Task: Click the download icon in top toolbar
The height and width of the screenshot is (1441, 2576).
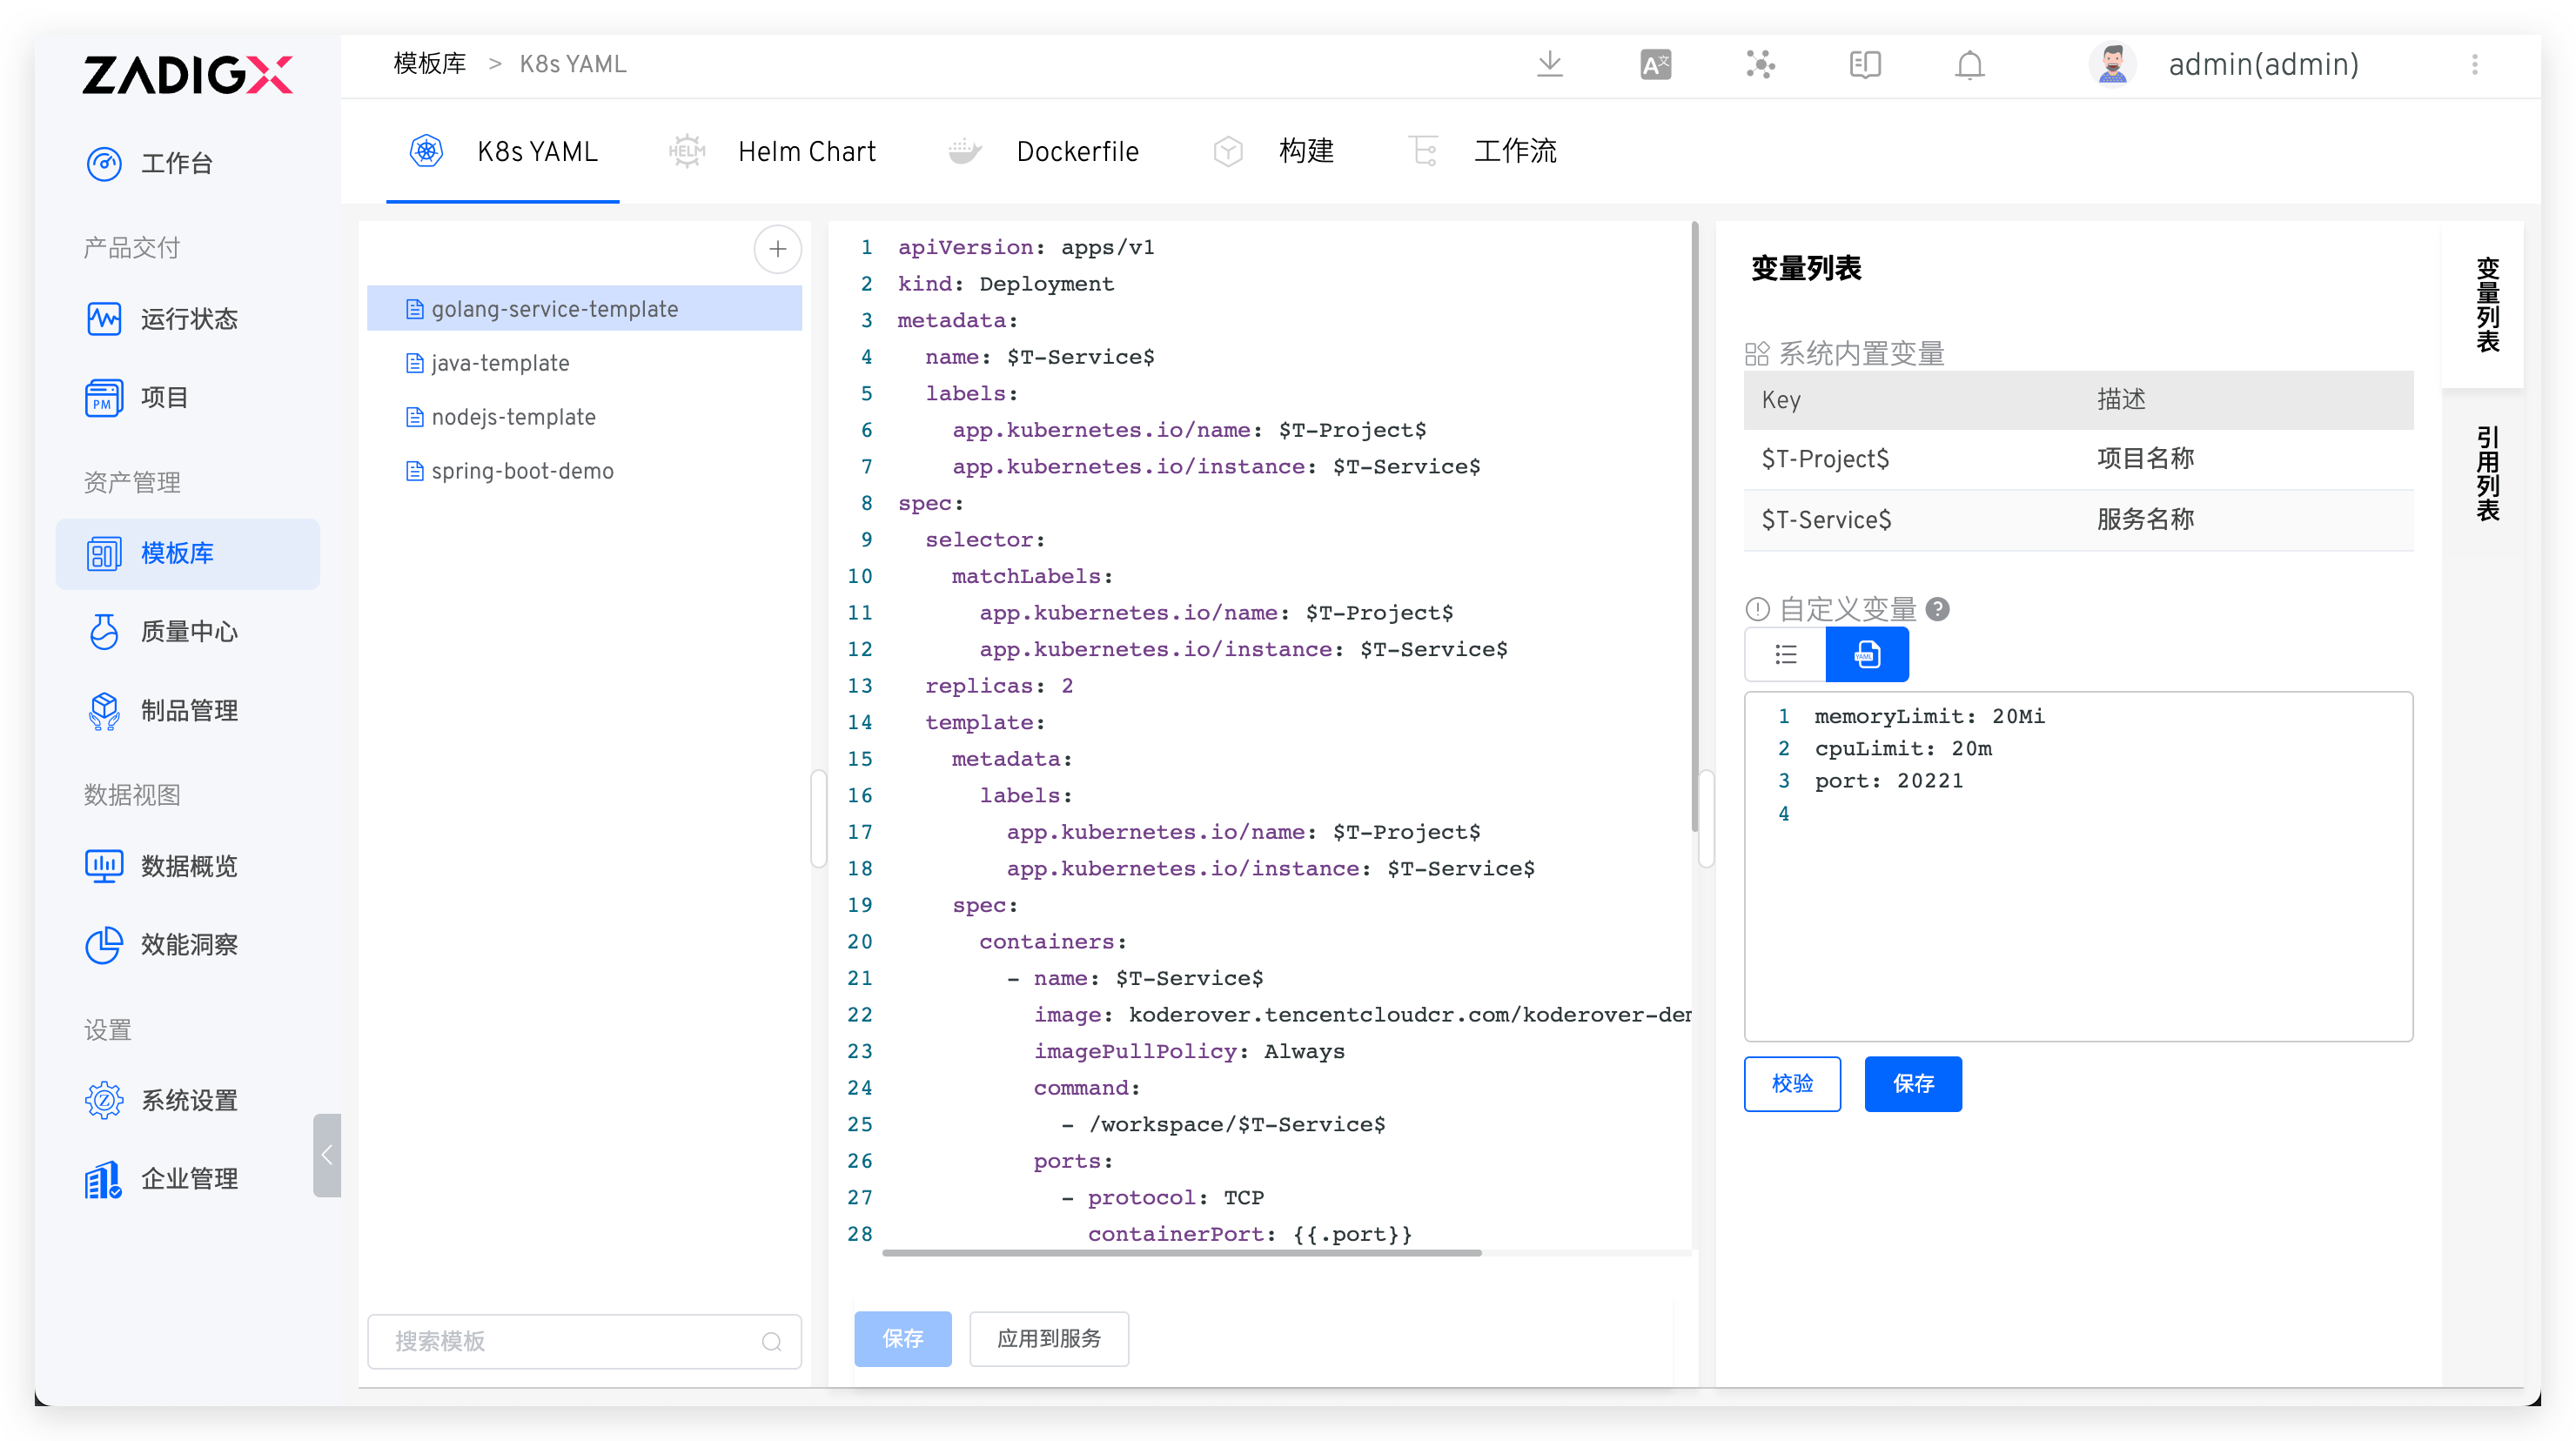Action: point(1550,64)
